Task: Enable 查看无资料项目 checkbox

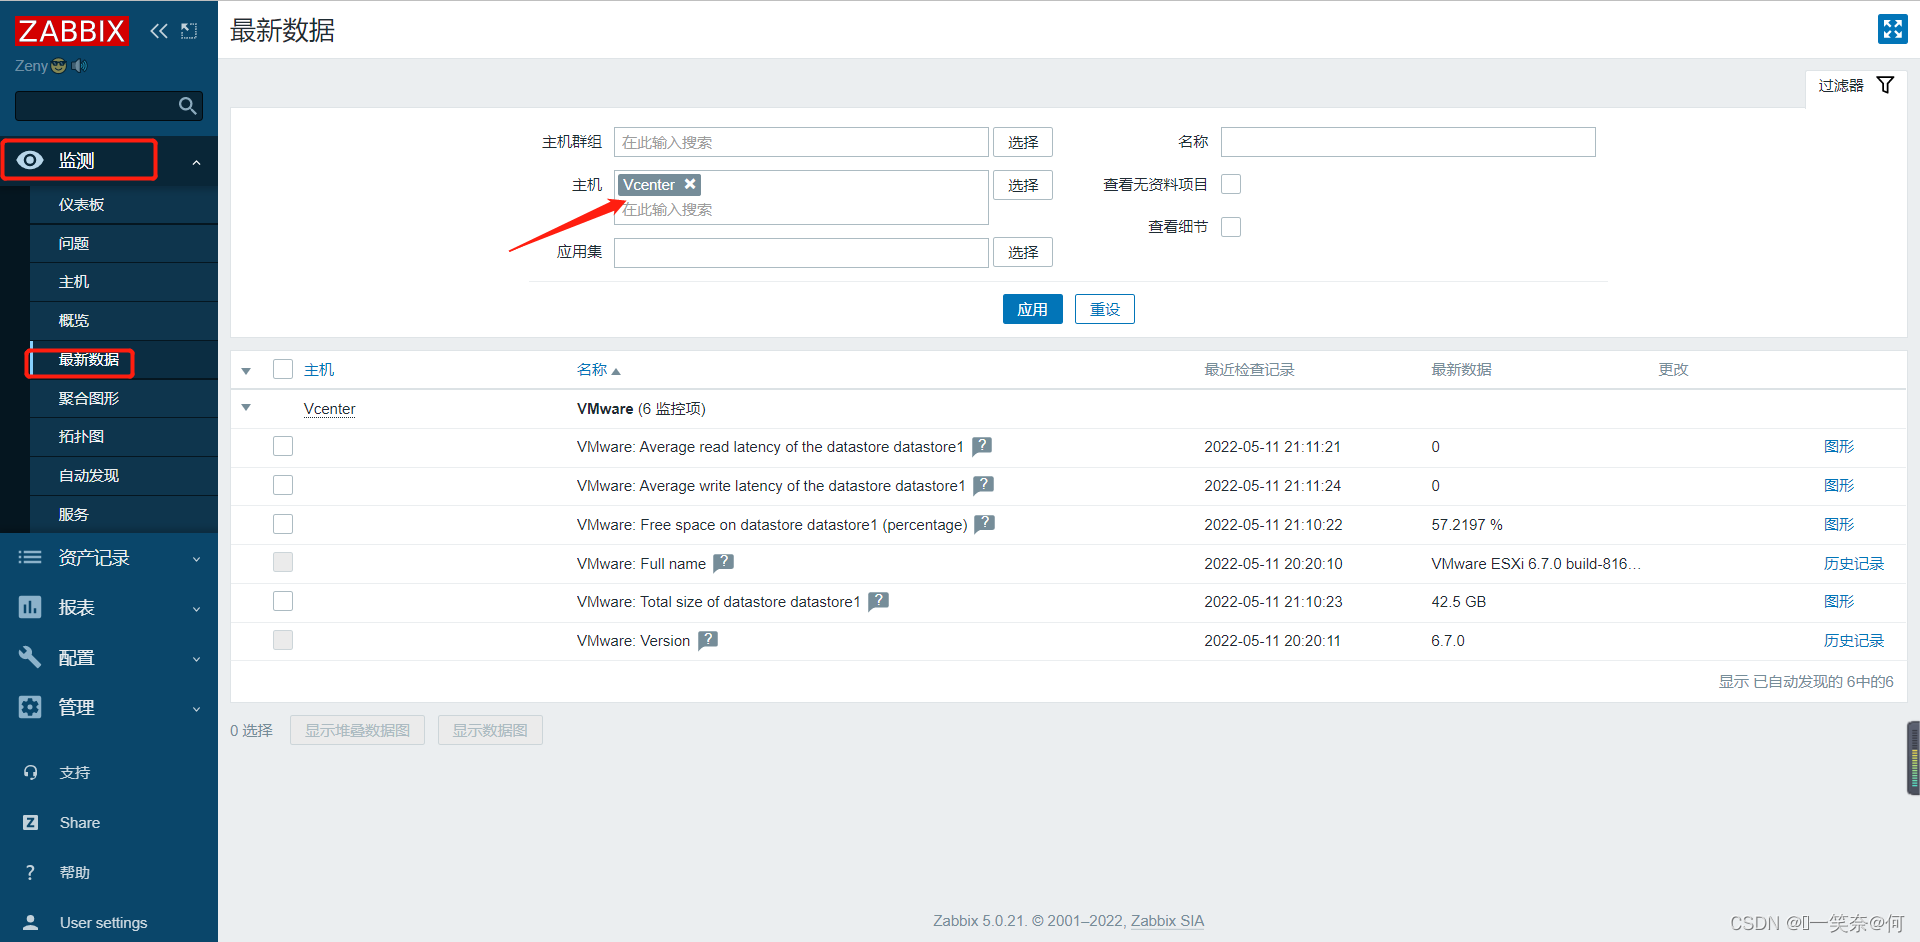Action: (1231, 184)
